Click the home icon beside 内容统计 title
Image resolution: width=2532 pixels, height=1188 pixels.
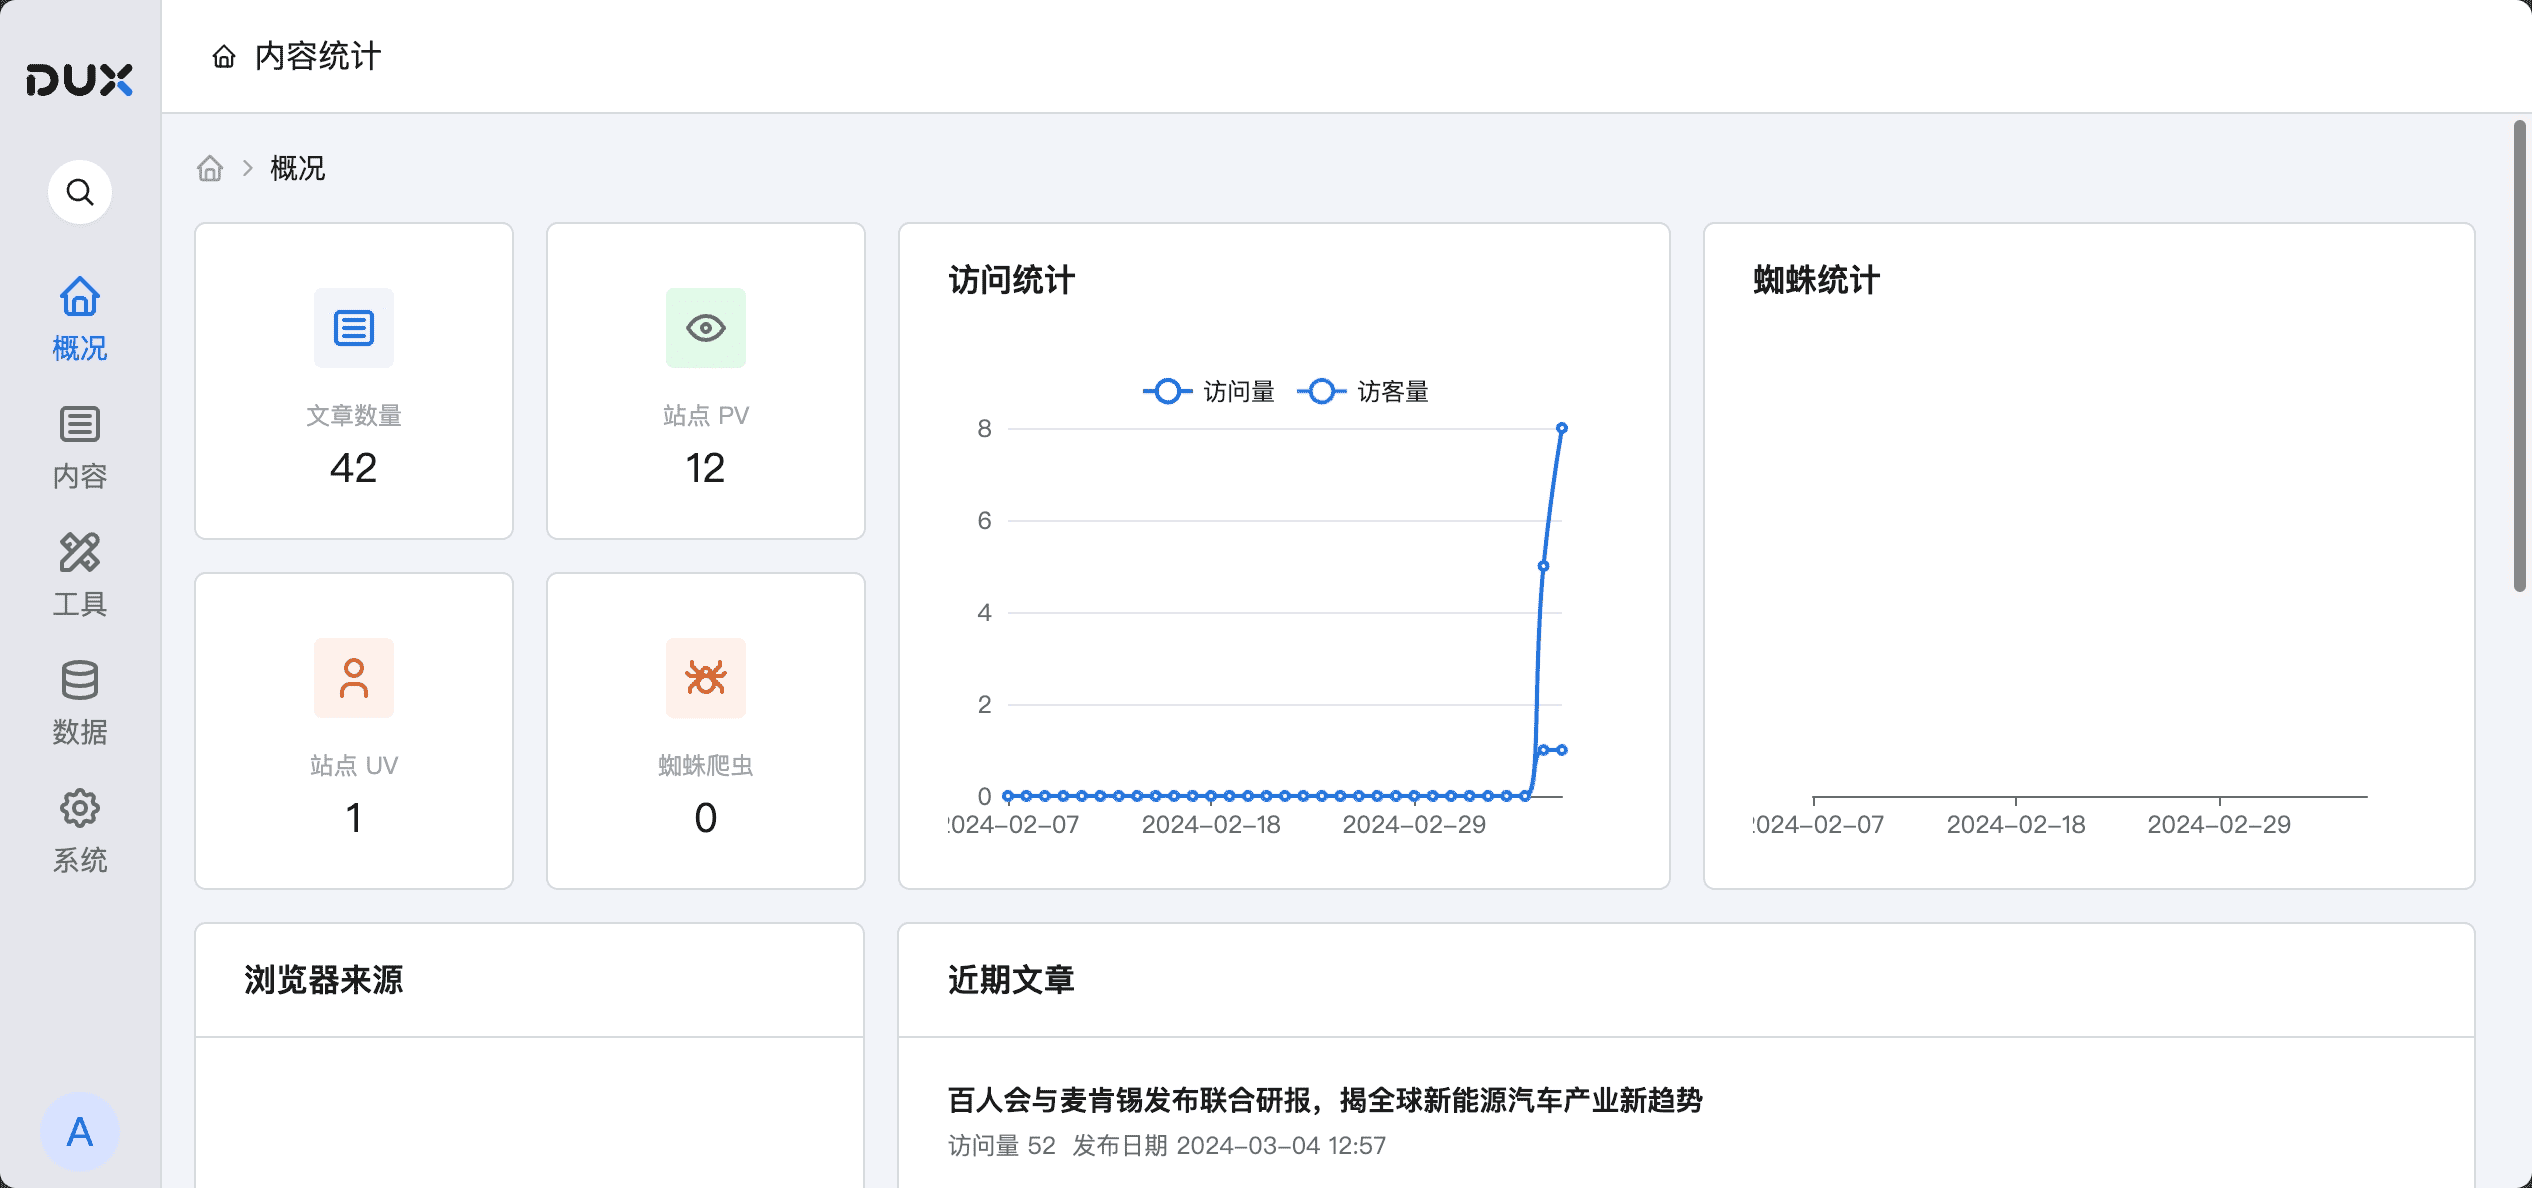click(x=224, y=56)
